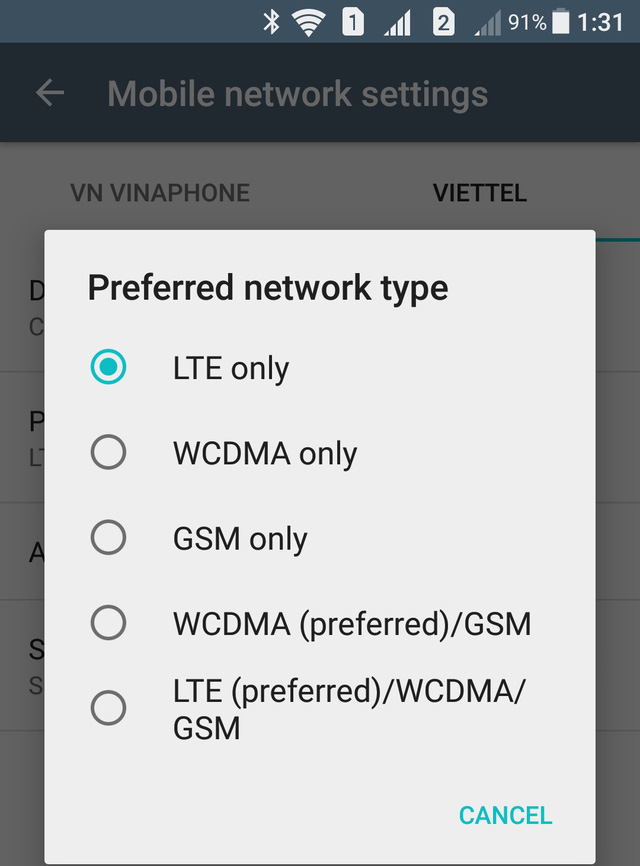Image resolution: width=640 pixels, height=866 pixels.
Task: Tap the "WCDMA only" option label
Action: [x=265, y=454]
